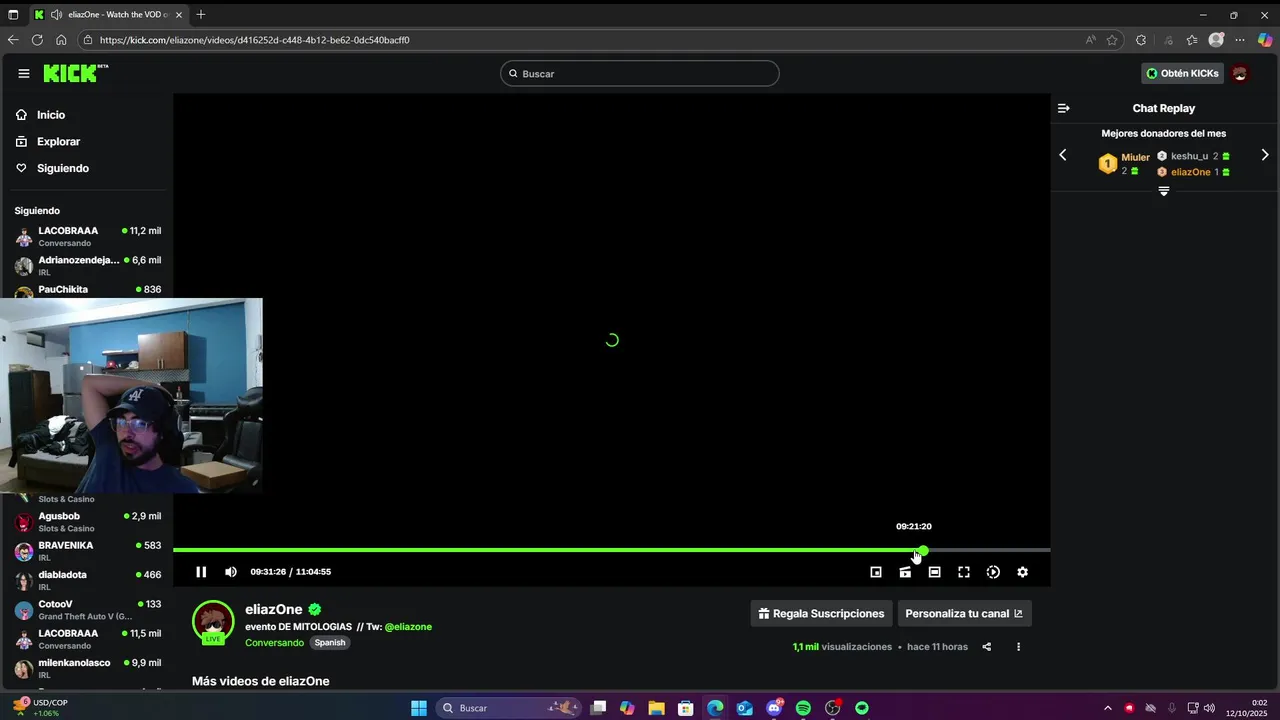Click the Spanish language tag
The width and height of the screenshot is (1280, 720).
330,643
